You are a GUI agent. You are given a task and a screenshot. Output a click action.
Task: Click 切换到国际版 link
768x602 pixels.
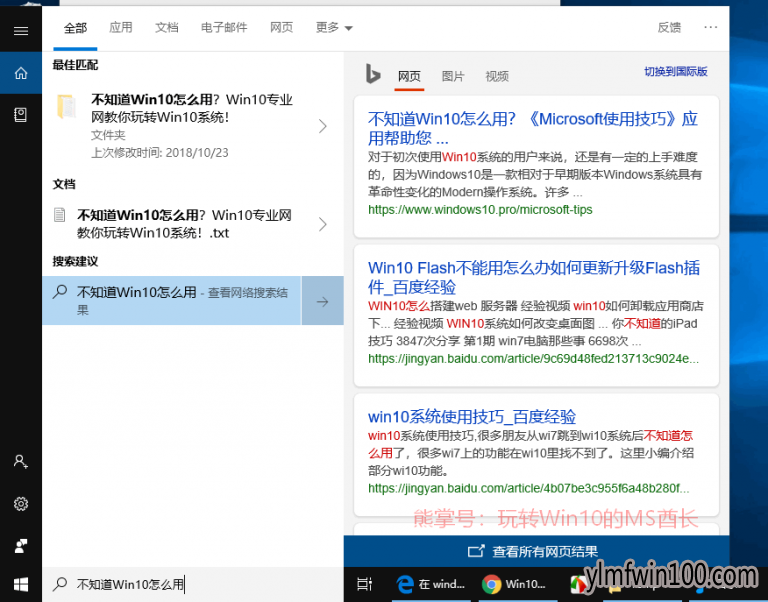[x=675, y=72]
